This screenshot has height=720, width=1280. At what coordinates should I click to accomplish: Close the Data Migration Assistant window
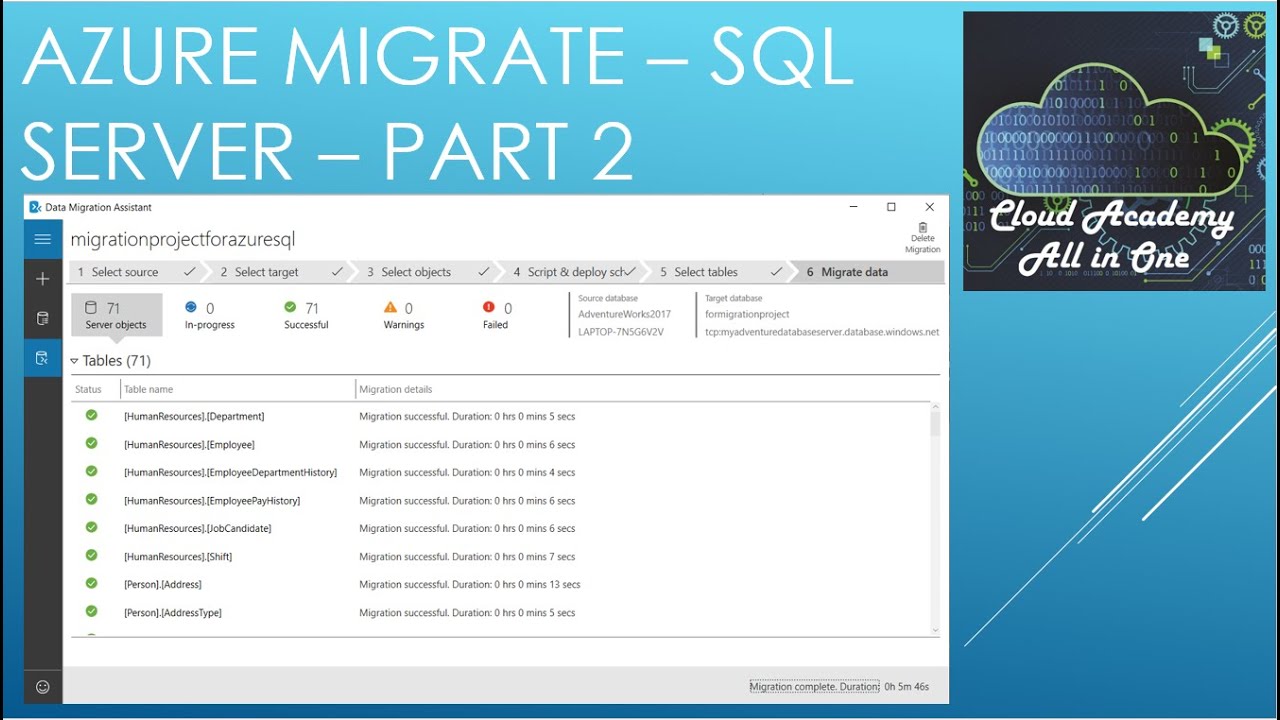tap(929, 207)
